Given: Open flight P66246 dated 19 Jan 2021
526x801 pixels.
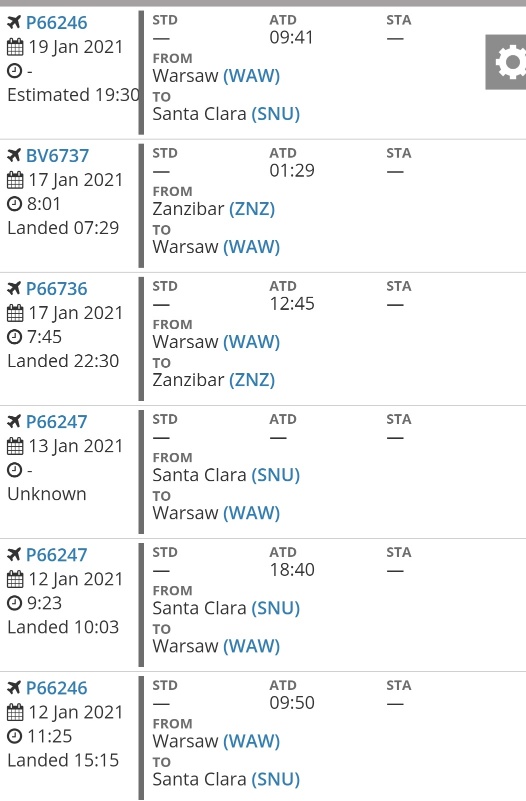Looking at the screenshot, I should click(x=57, y=22).
